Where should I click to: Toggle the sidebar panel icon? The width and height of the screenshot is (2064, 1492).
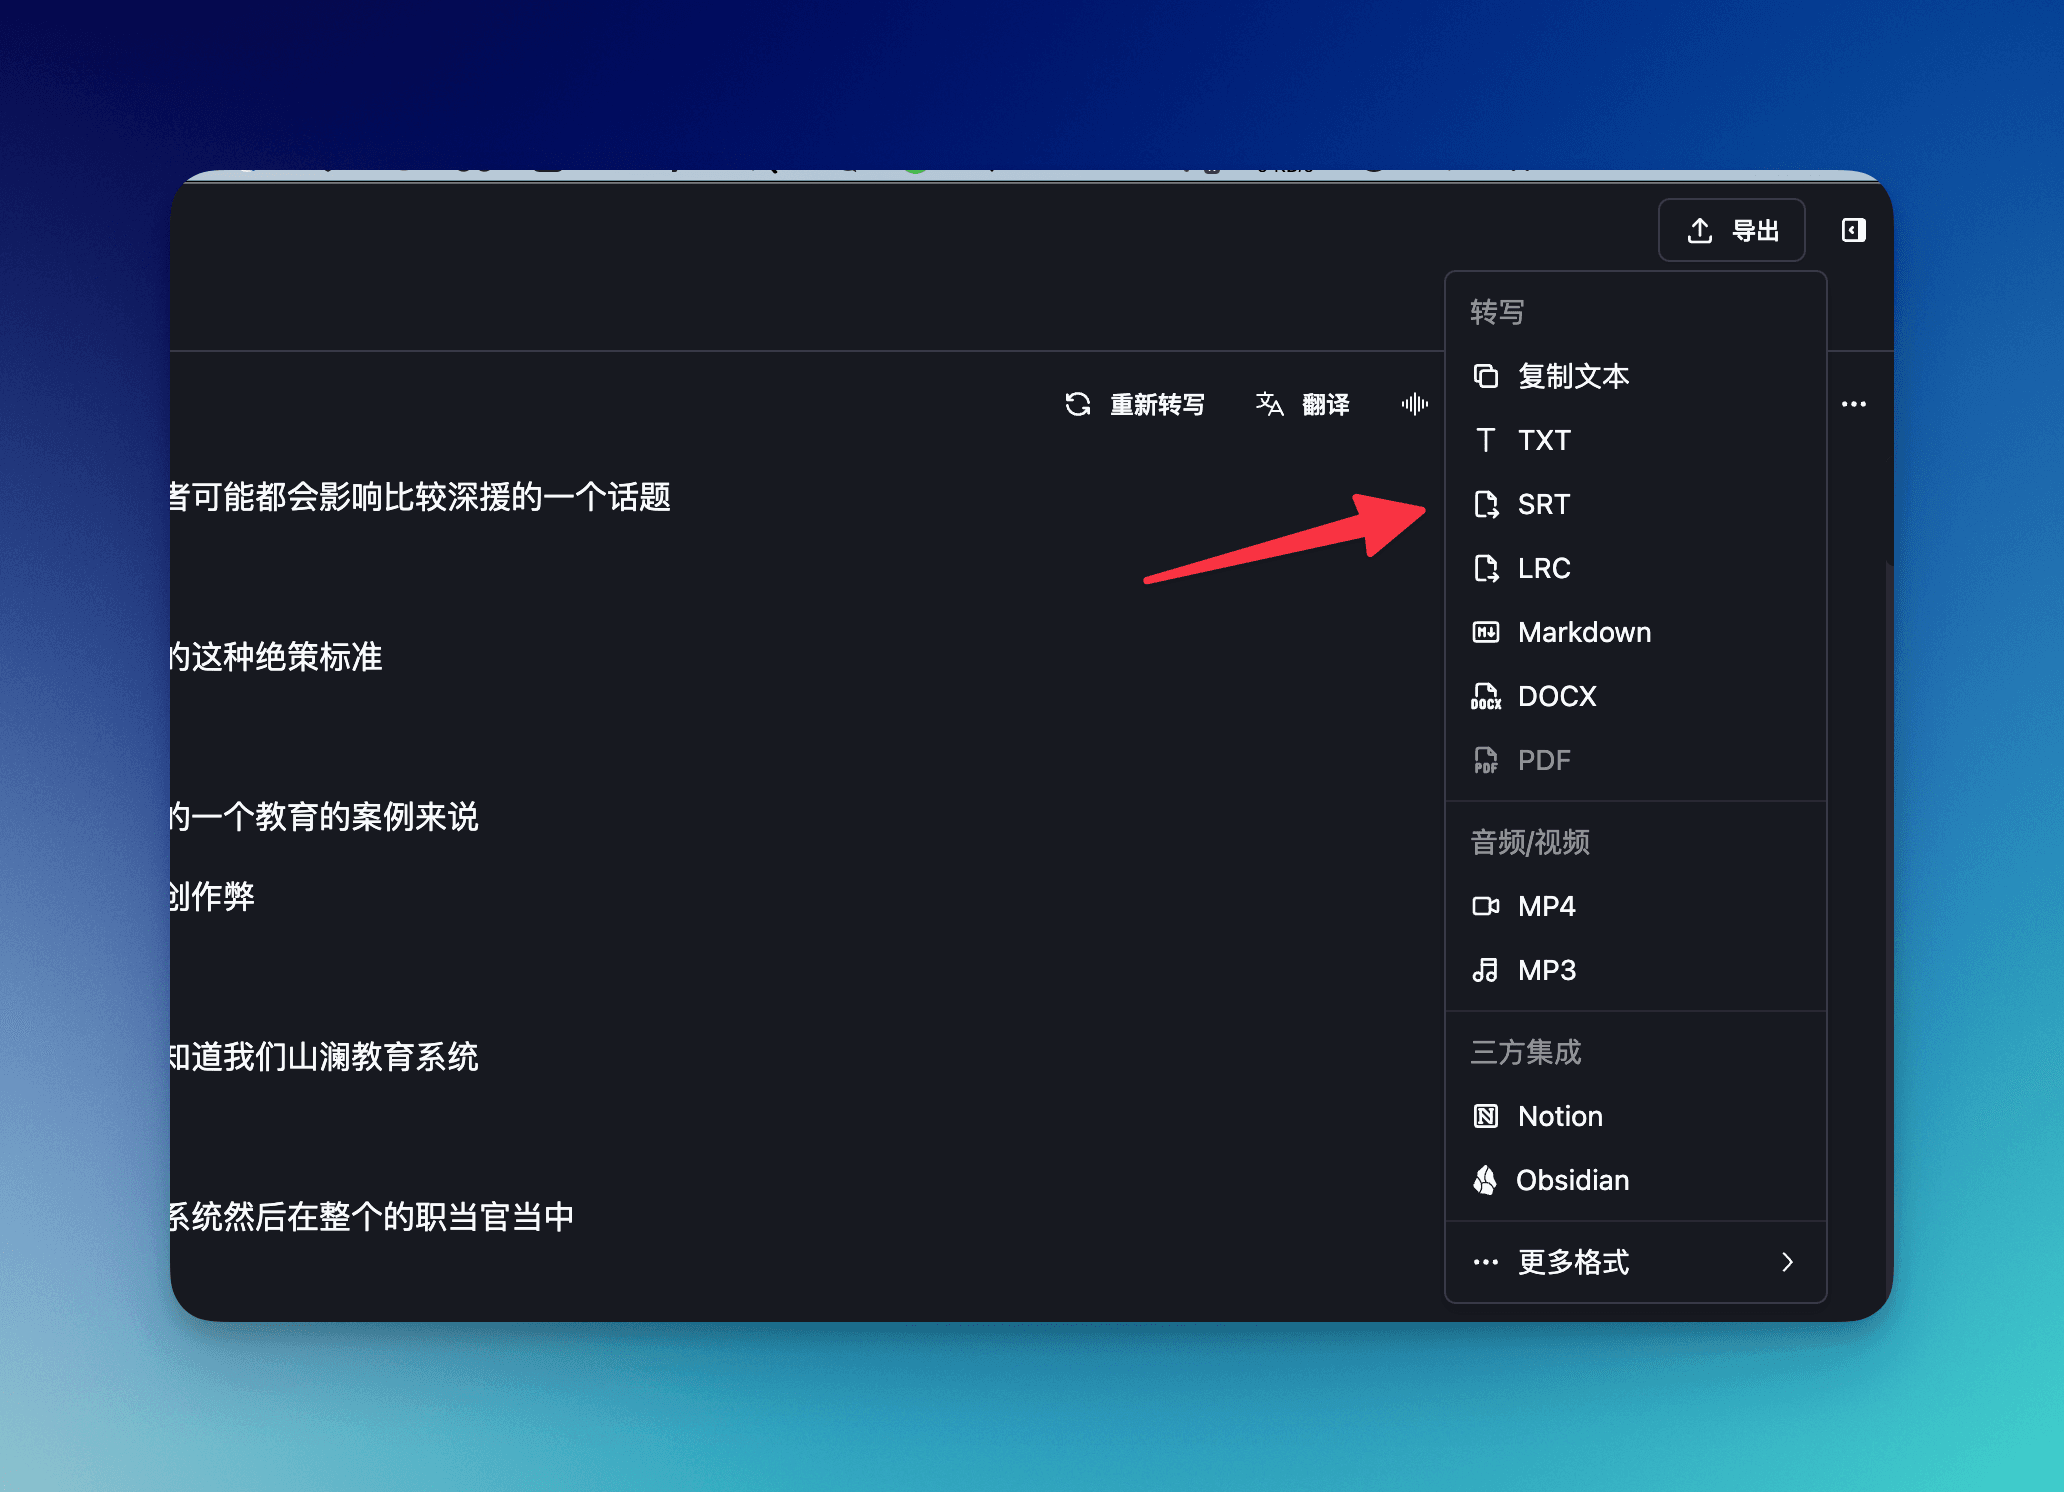[1853, 230]
